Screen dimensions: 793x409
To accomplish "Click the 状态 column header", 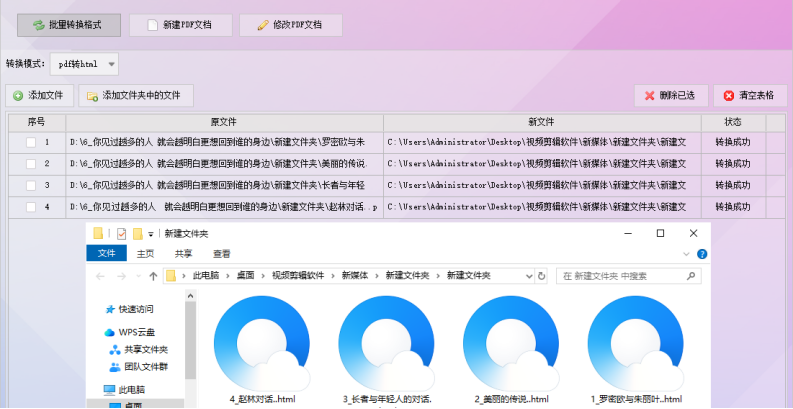I will [733, 122].
